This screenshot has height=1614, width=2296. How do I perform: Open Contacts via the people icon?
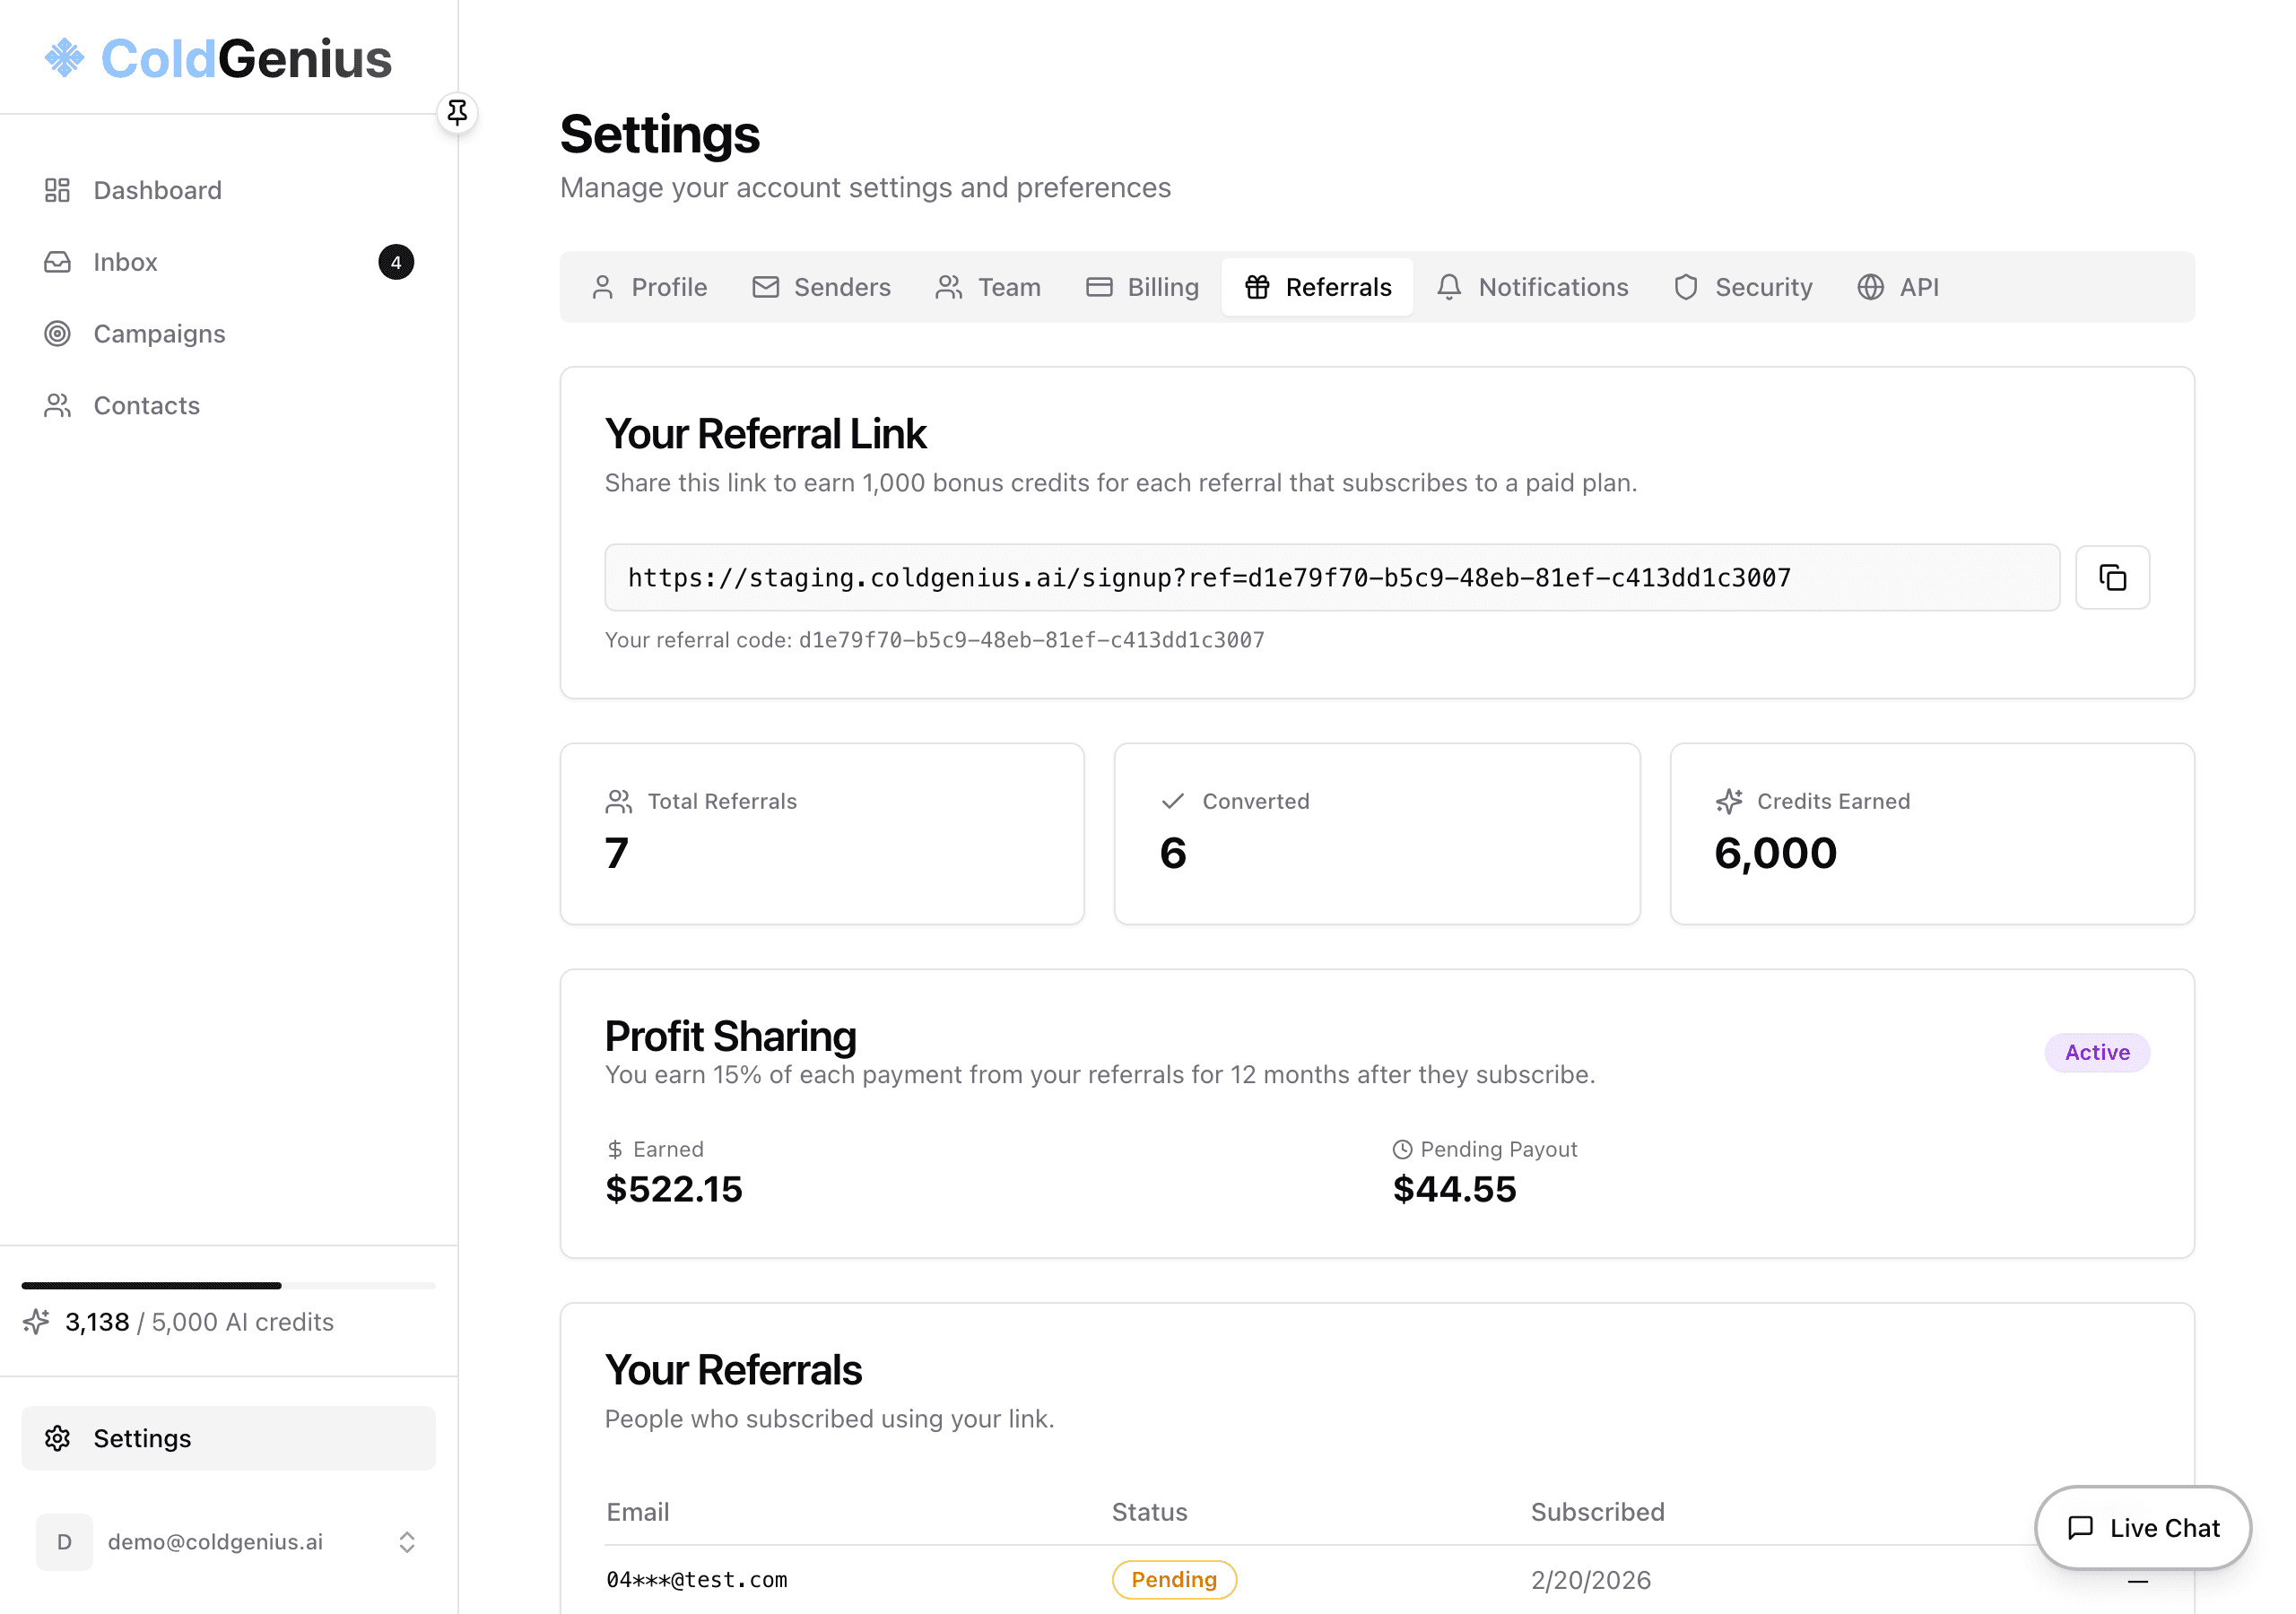(57, 405)
